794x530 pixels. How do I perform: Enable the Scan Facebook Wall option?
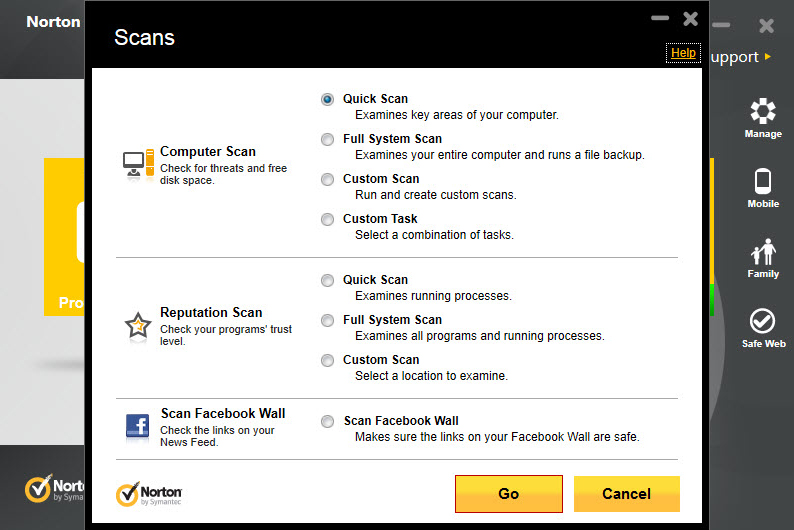pos(328,421)
